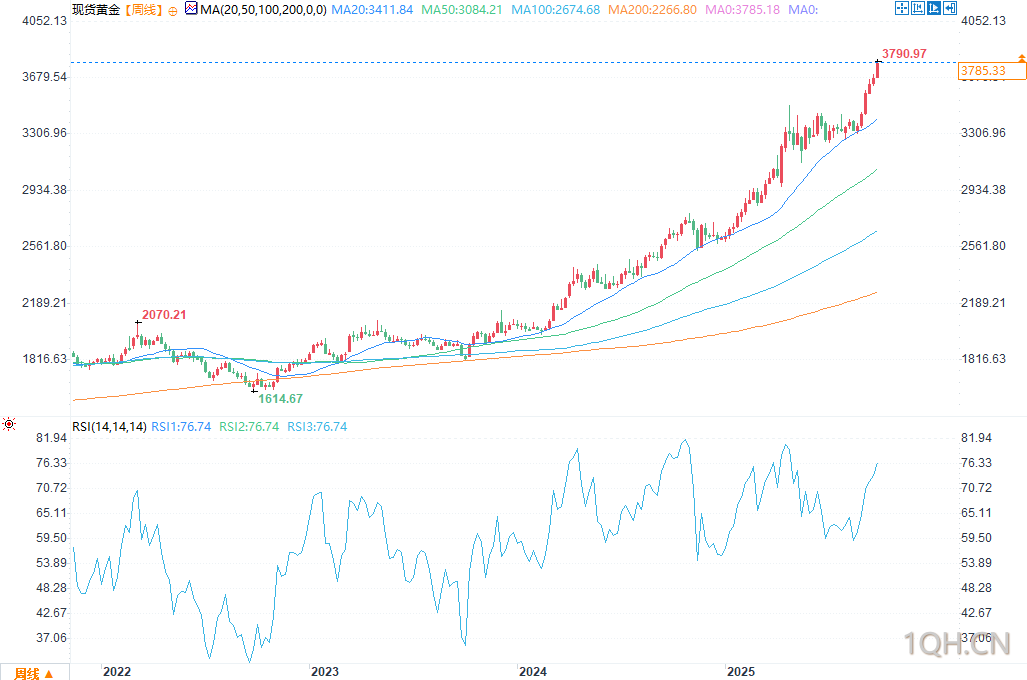Click the download arrow icon in top toolbar
This screenshot has width=1027, height=680.
pyautogui.click(x=949, y=9)
